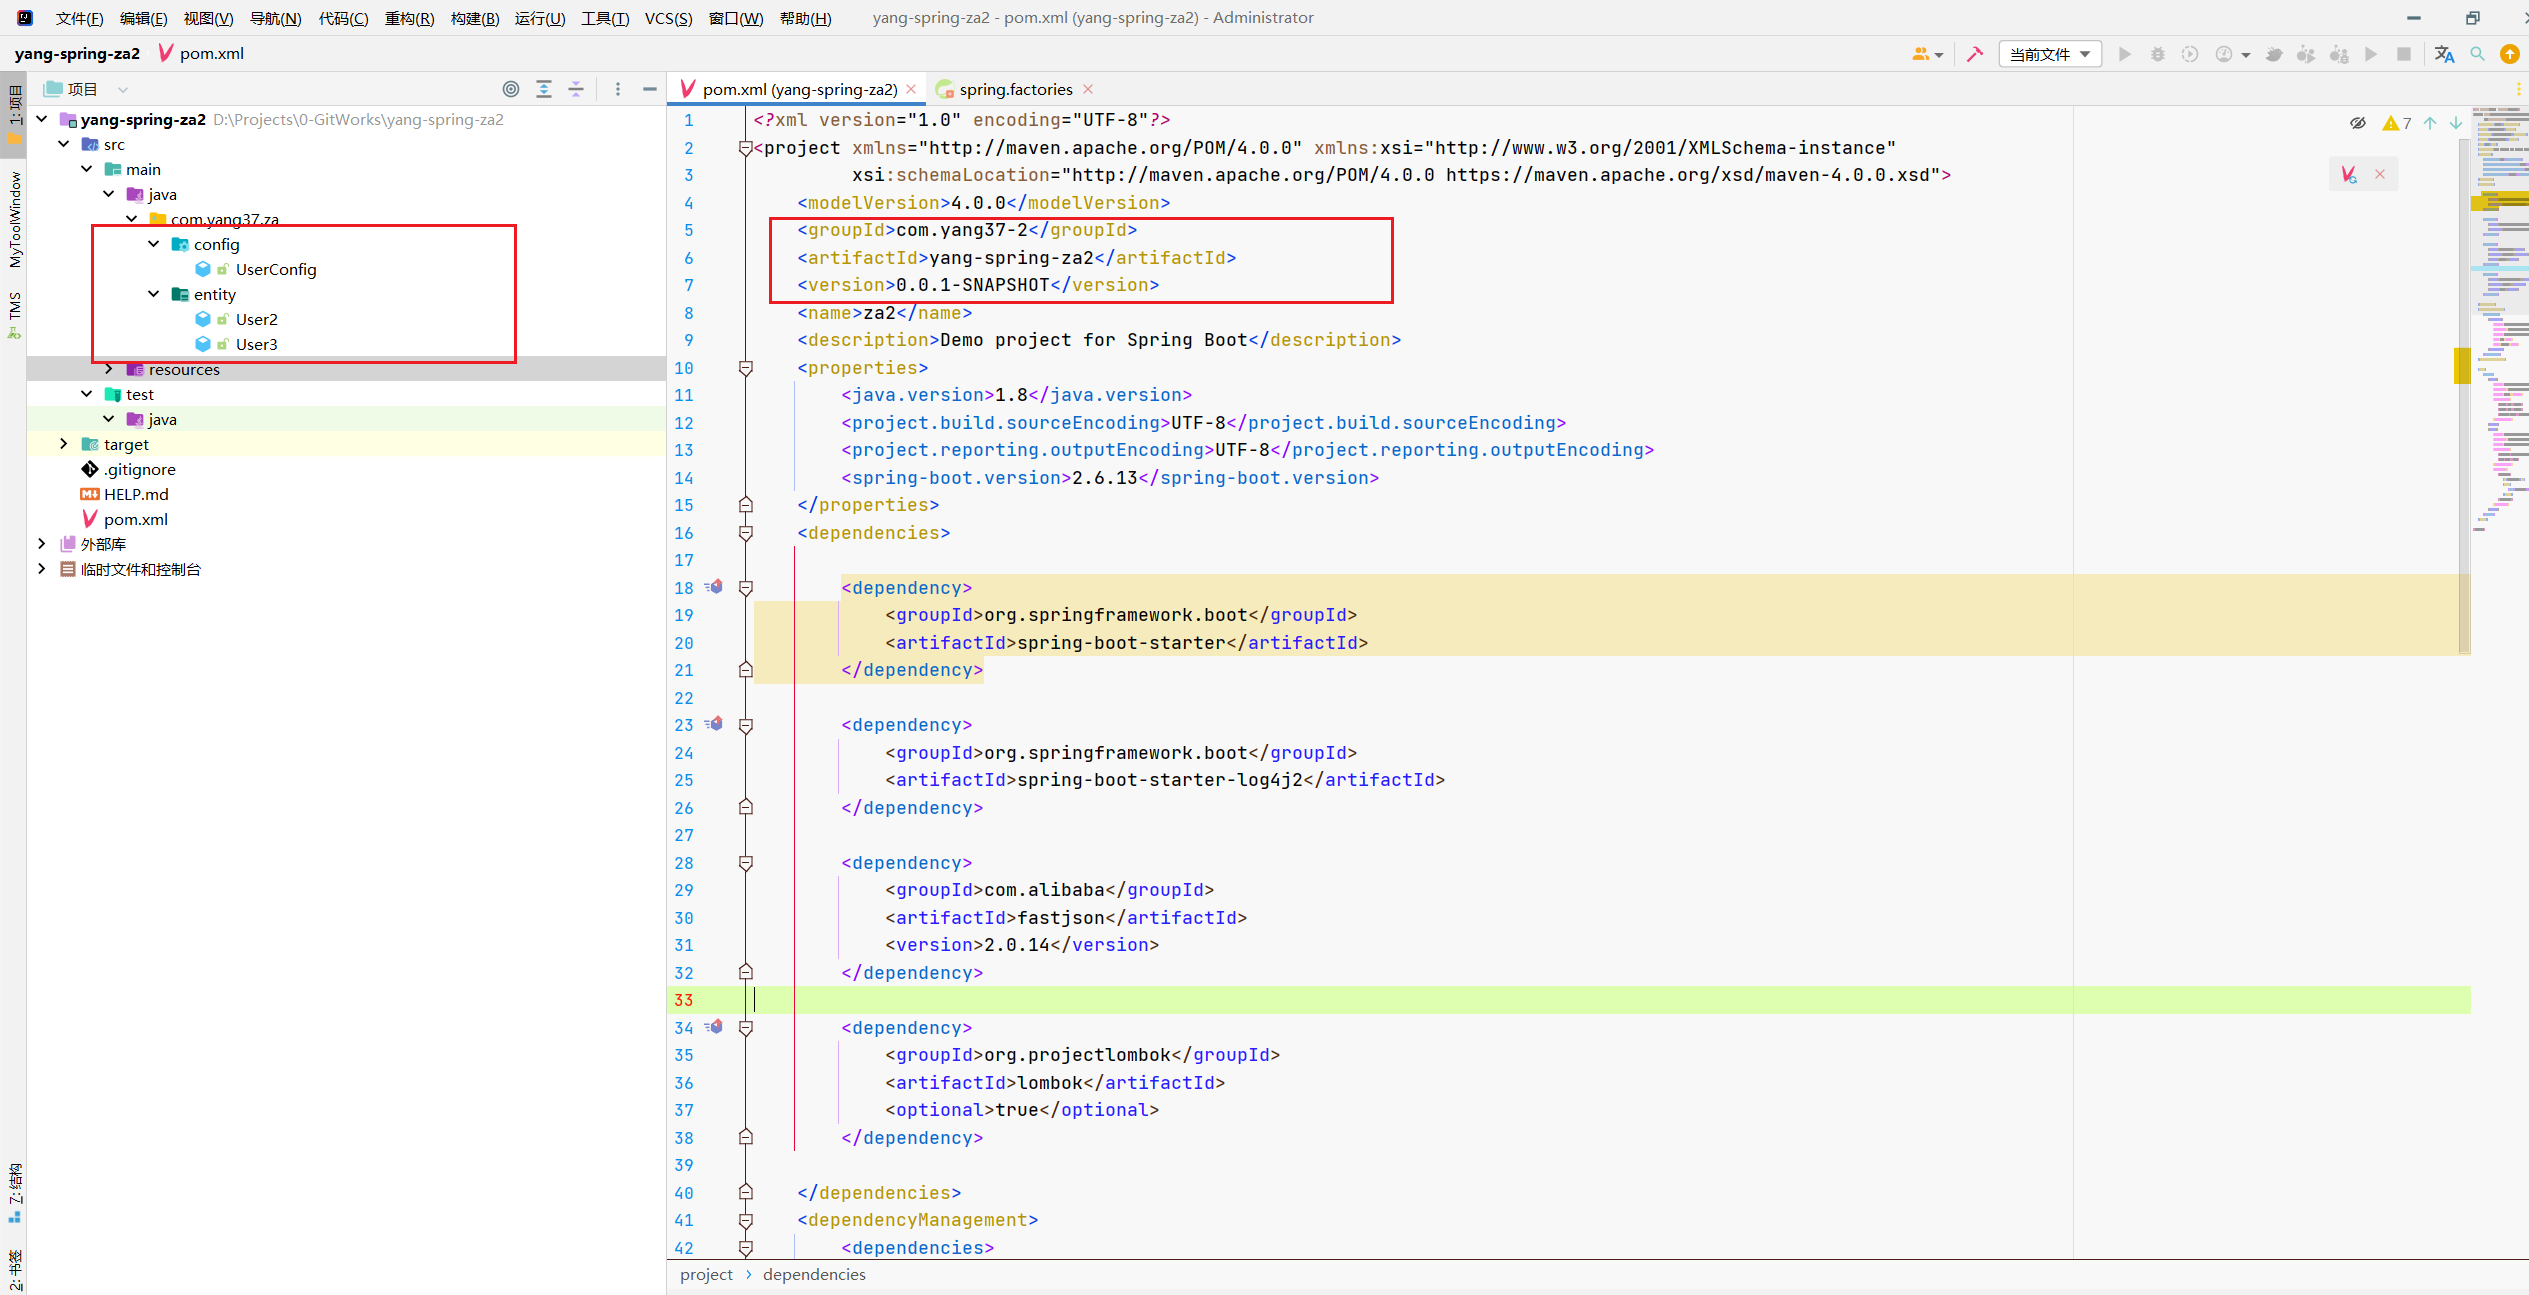This screenshot has height=1295, width=2529.
Task: Toggle the reader mode eye icon
Action: point(2358,123)
